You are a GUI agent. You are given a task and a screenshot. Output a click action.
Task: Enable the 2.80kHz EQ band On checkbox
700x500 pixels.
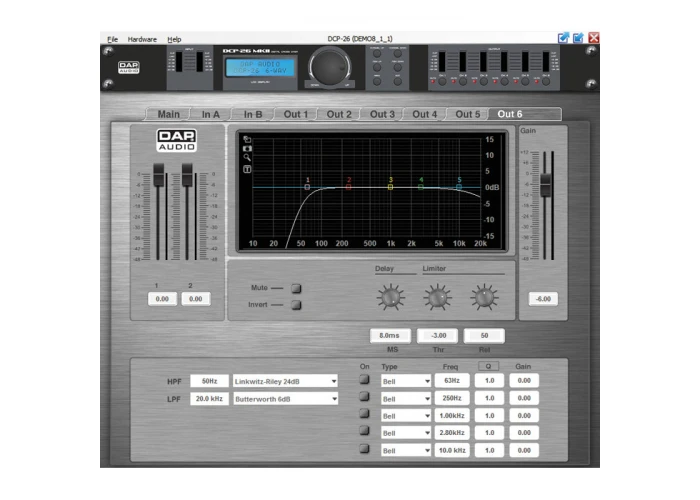pos(365,431)
